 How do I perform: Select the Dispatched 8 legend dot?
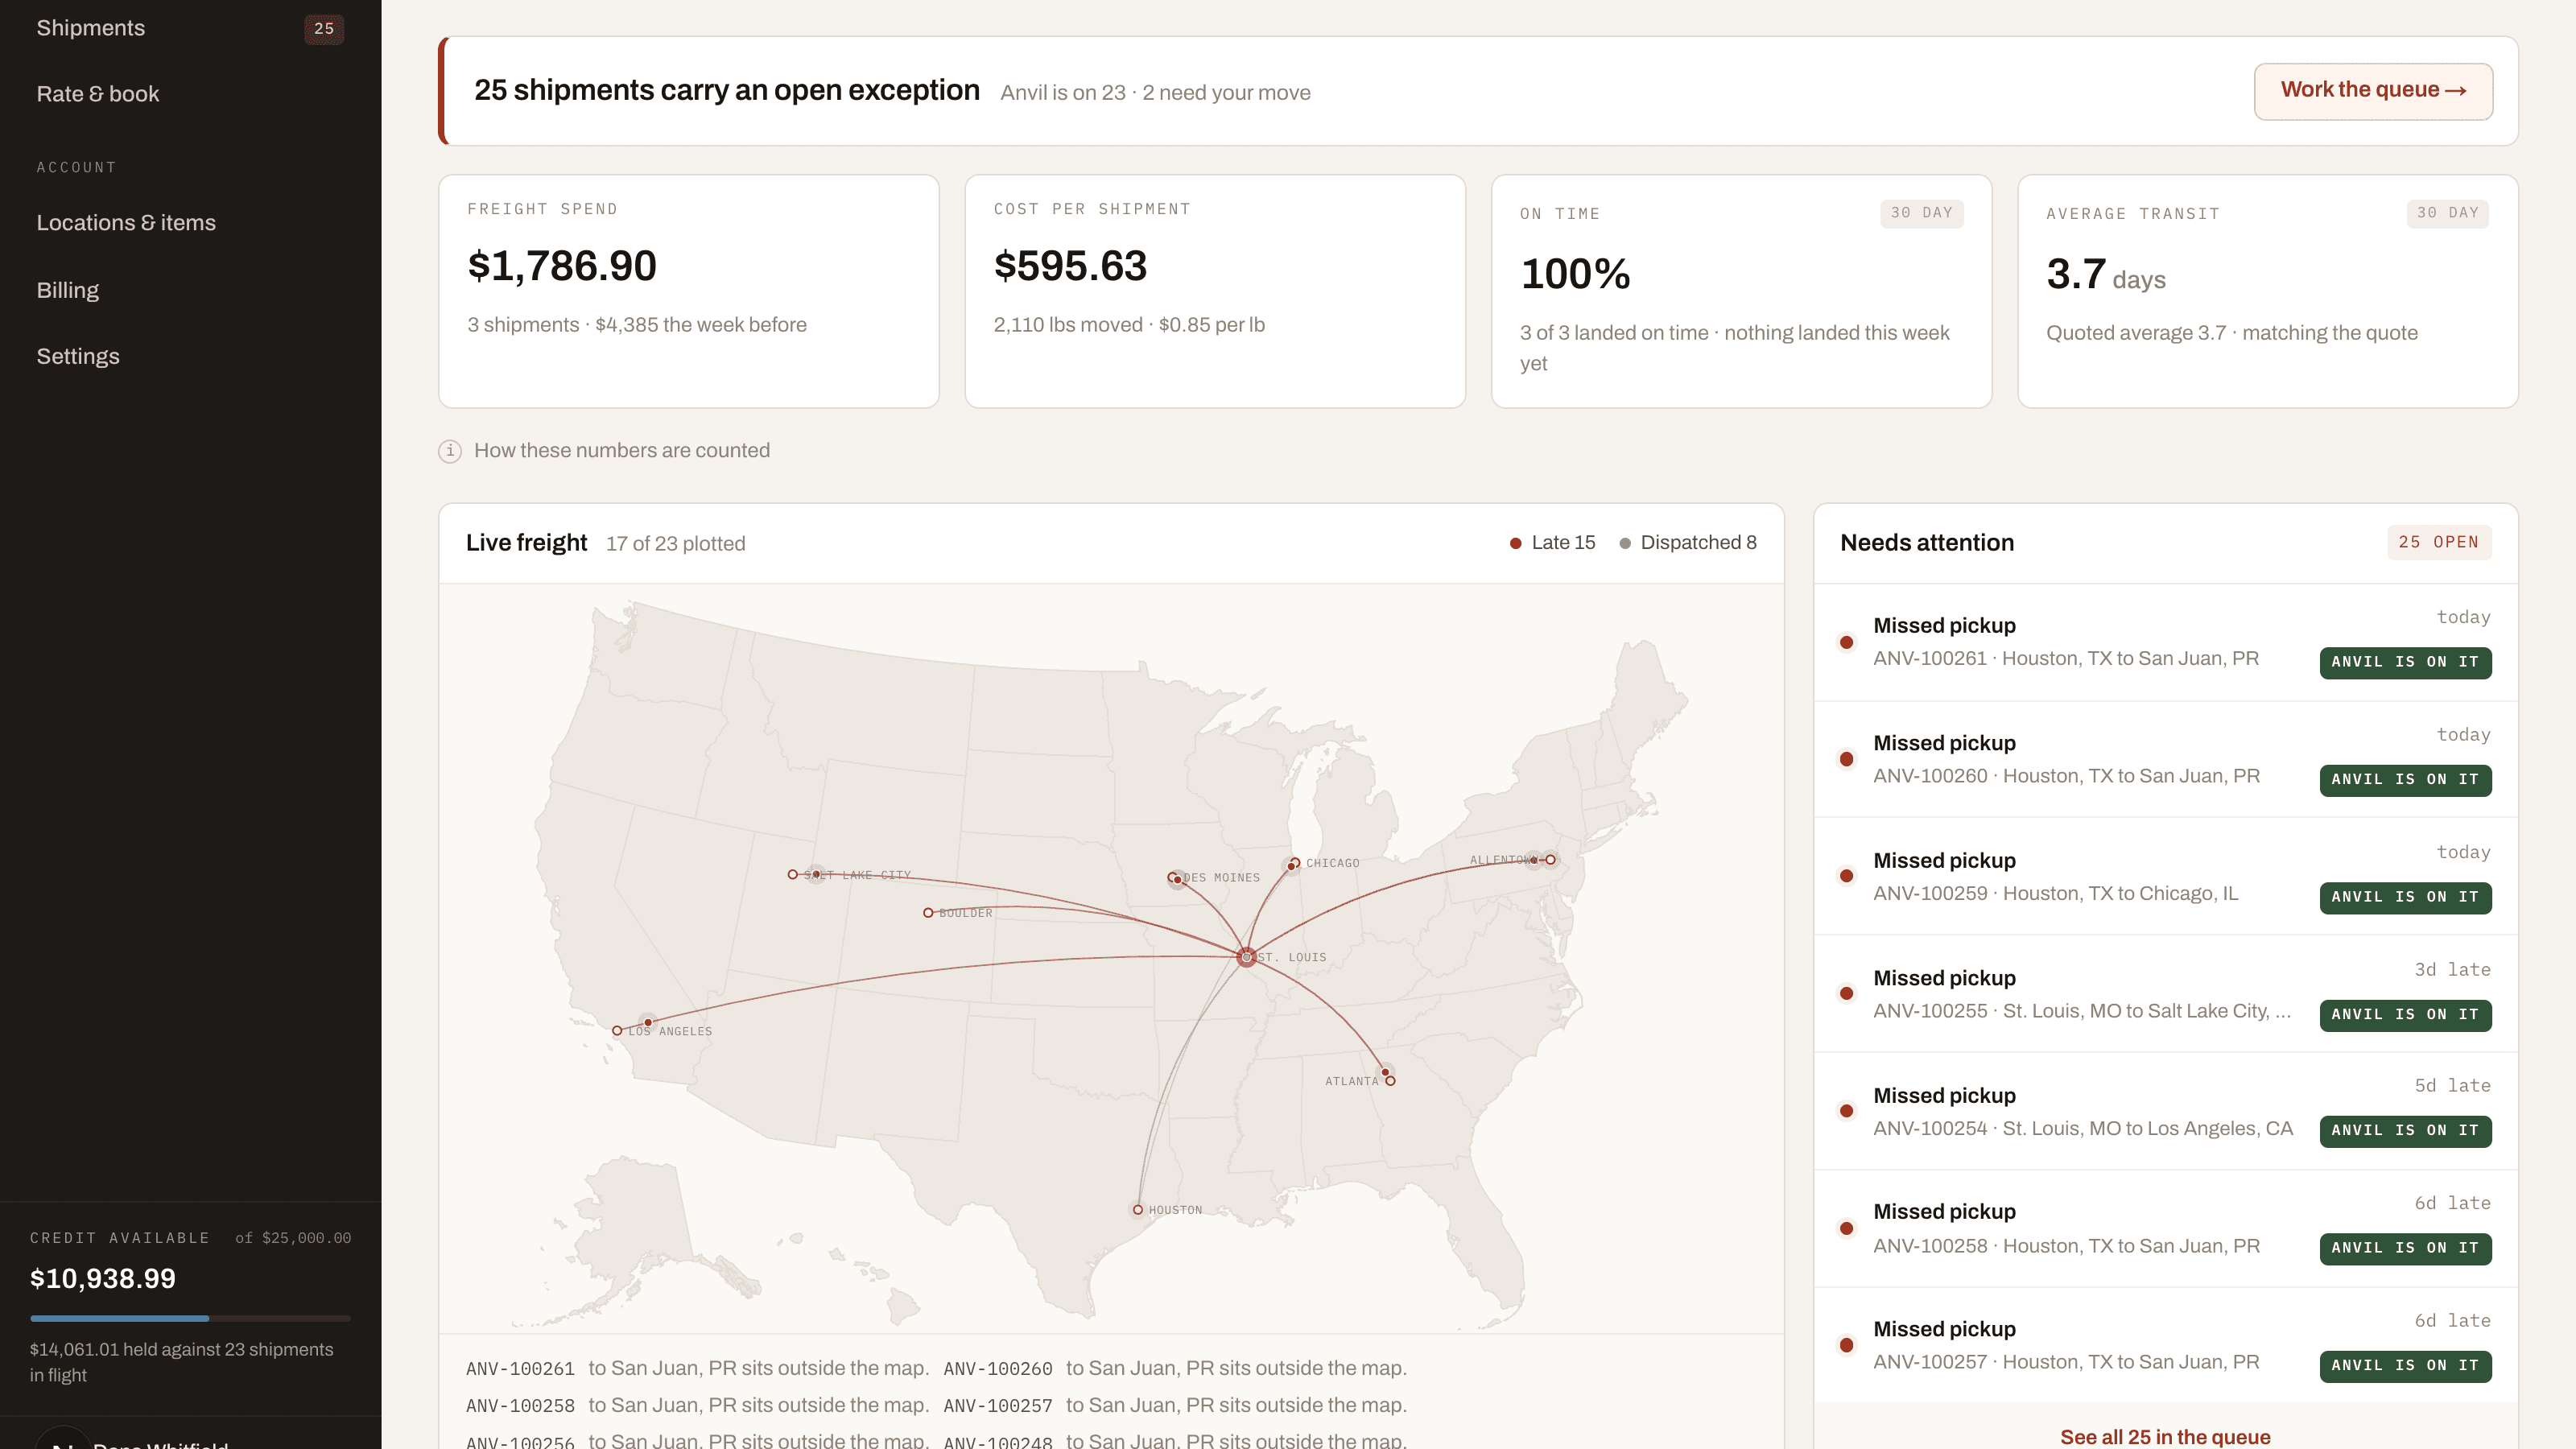(1625, 543)
